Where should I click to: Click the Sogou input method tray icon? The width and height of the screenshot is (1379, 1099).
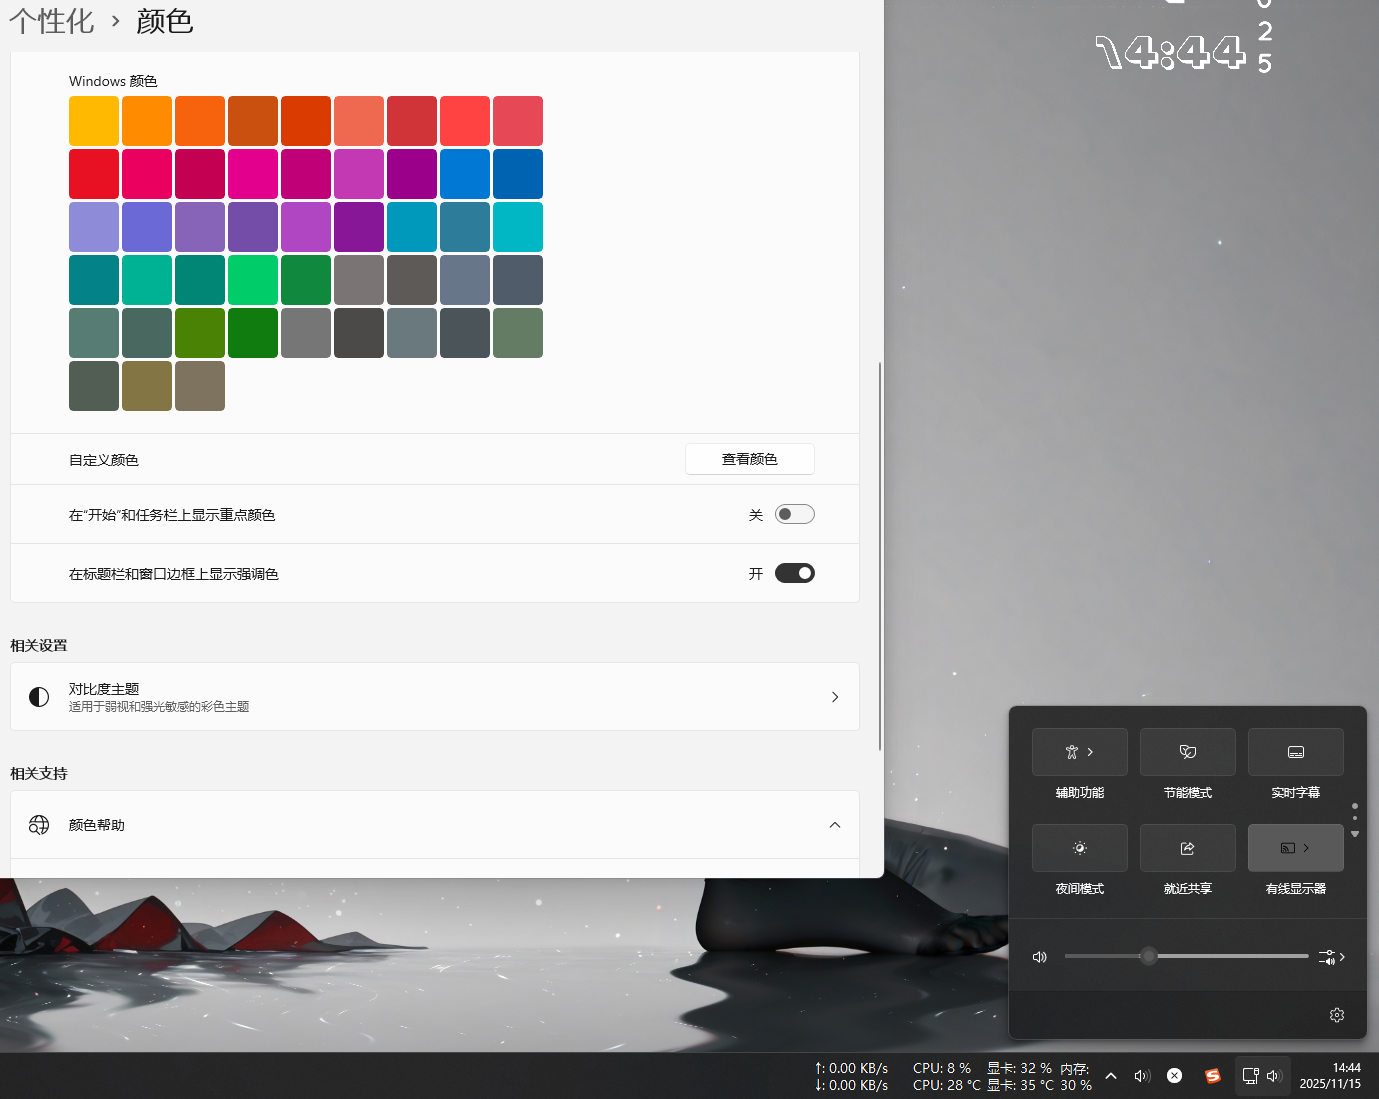(x=1213, y=1076)
